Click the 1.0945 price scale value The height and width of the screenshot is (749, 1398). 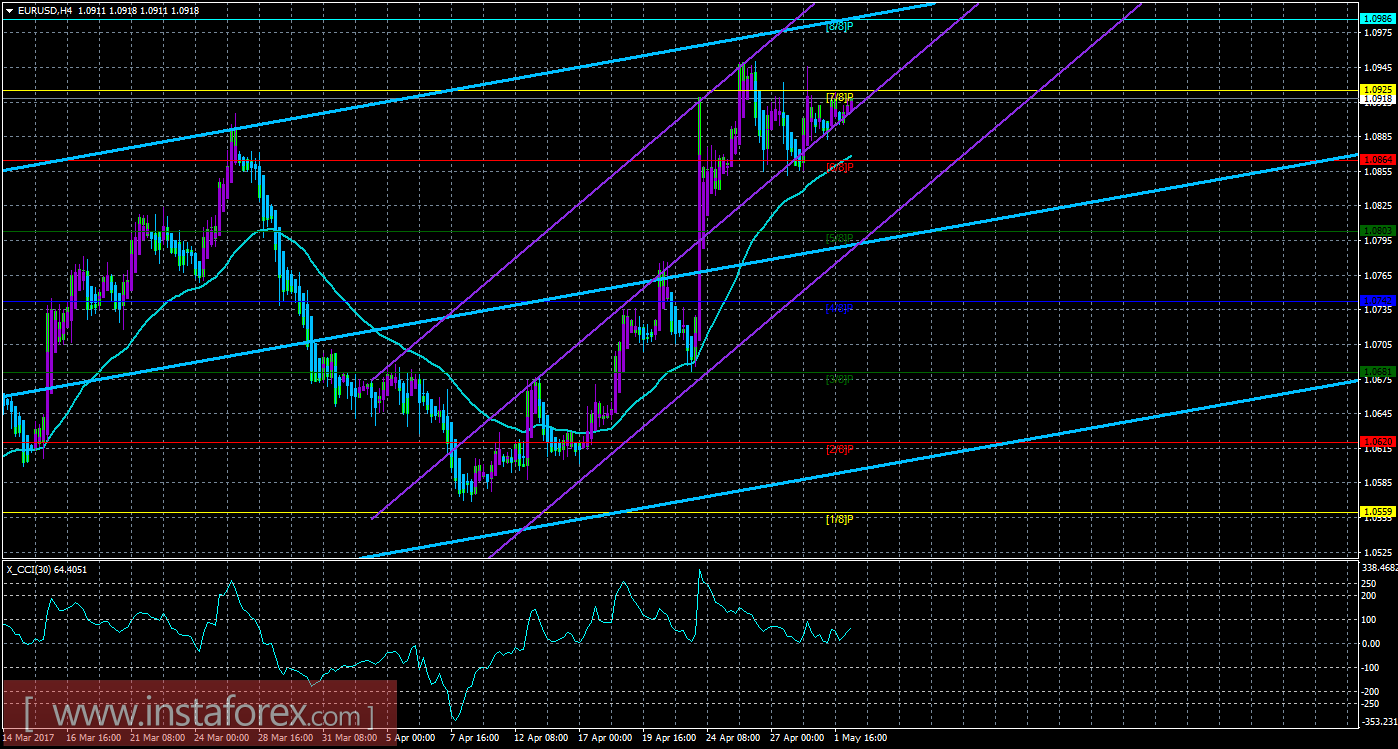click(1376, 68)
